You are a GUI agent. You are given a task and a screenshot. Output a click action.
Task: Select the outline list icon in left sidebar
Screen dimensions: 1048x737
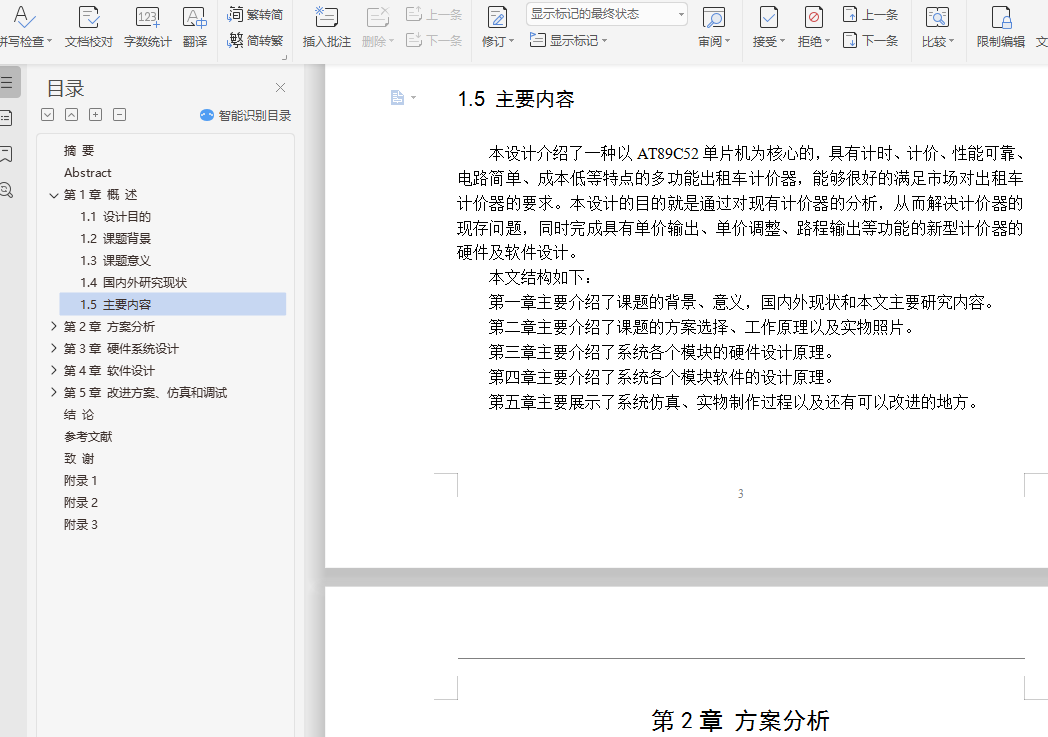click(x=7, y=82)
